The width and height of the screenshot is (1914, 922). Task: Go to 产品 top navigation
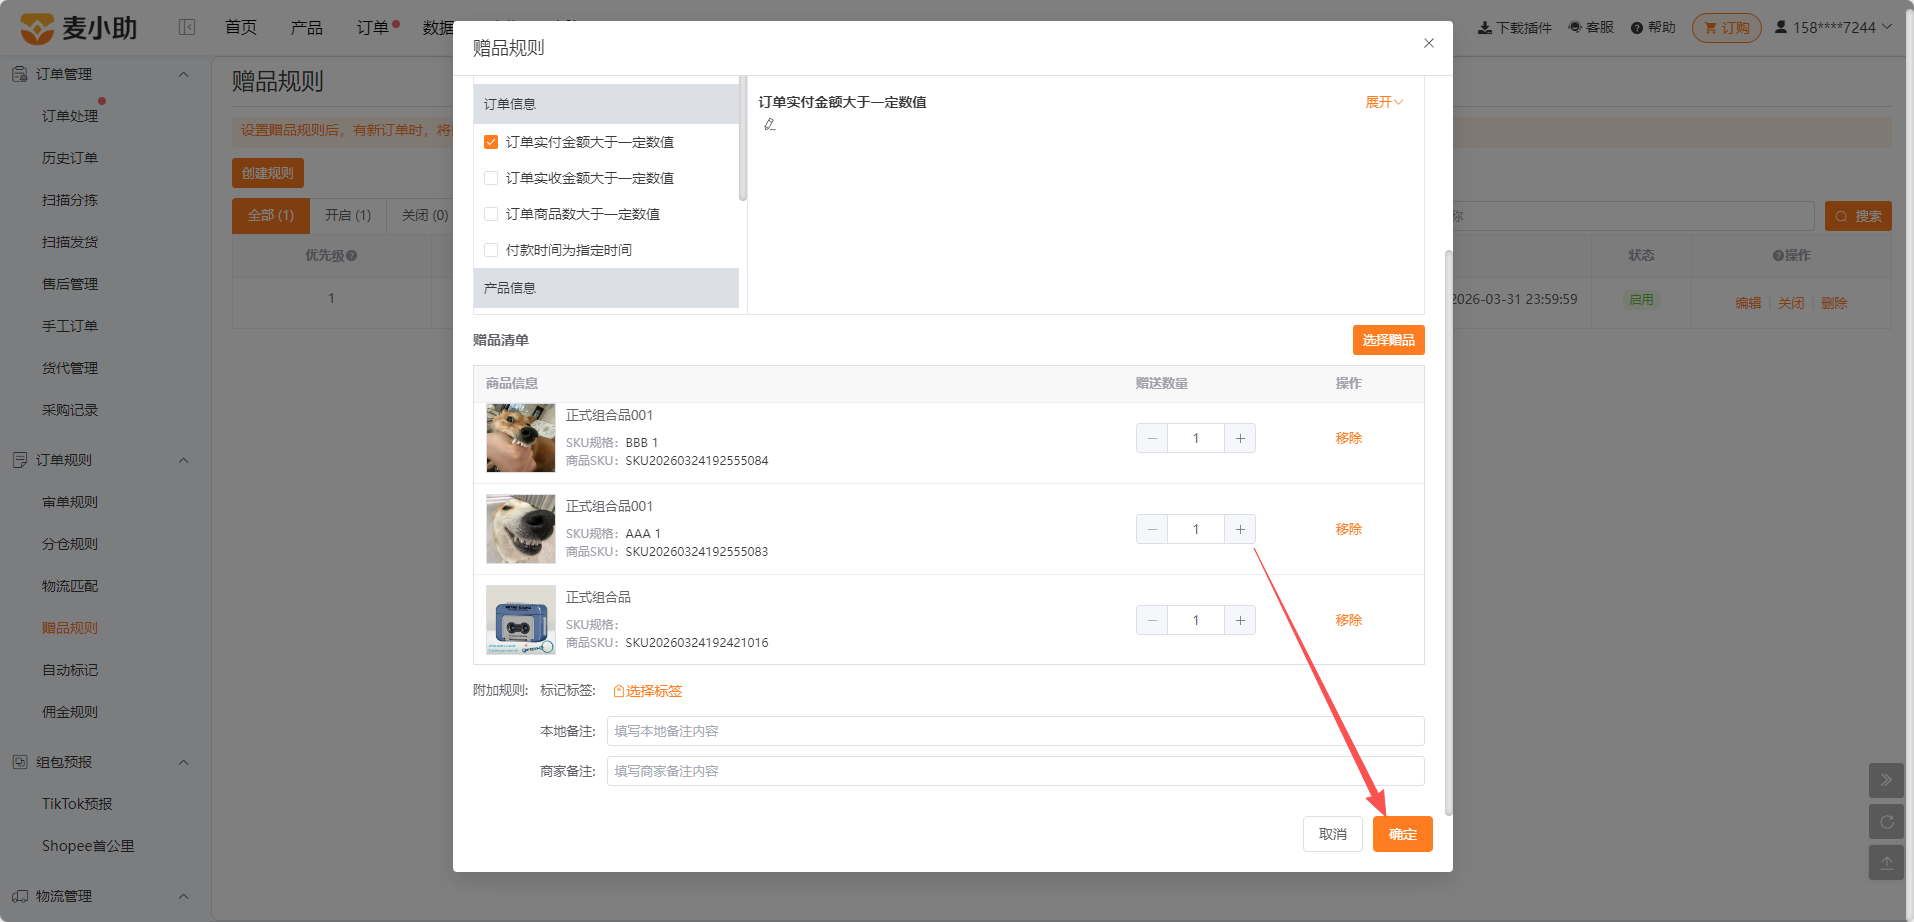pyautogui.click(x=307, y=27)
